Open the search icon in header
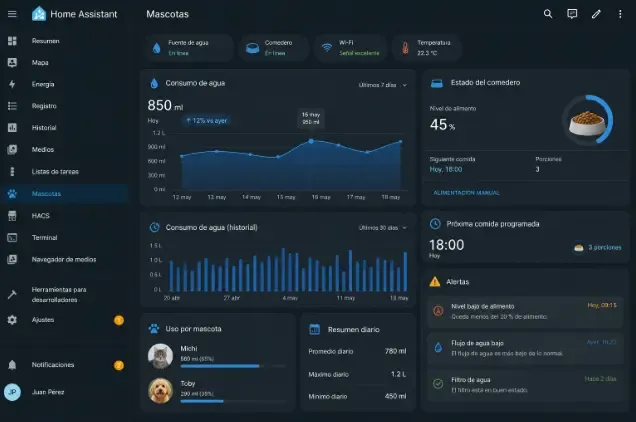The image size is (636, 422). 548,14
